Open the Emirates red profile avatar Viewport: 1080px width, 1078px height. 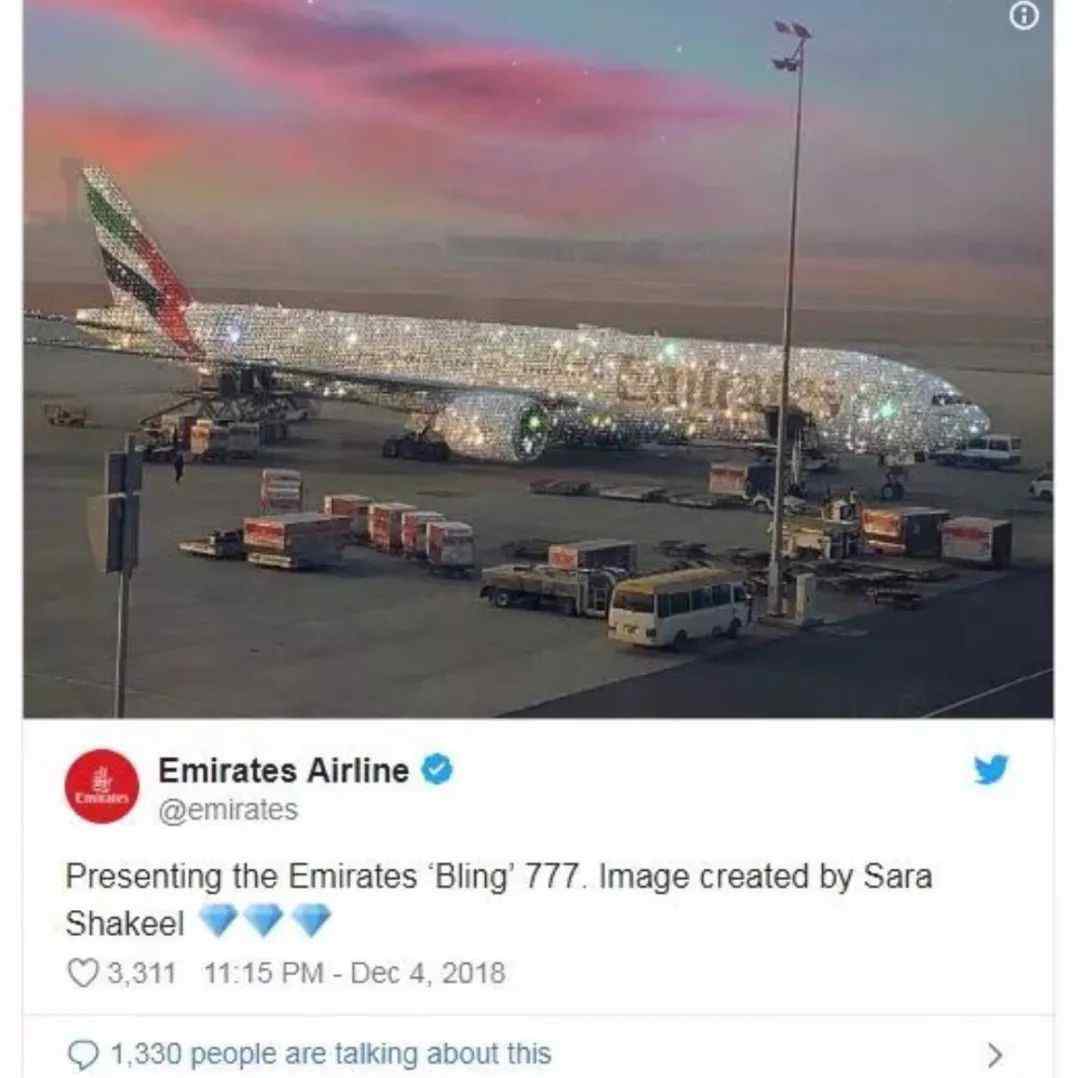tap(102, 786)
